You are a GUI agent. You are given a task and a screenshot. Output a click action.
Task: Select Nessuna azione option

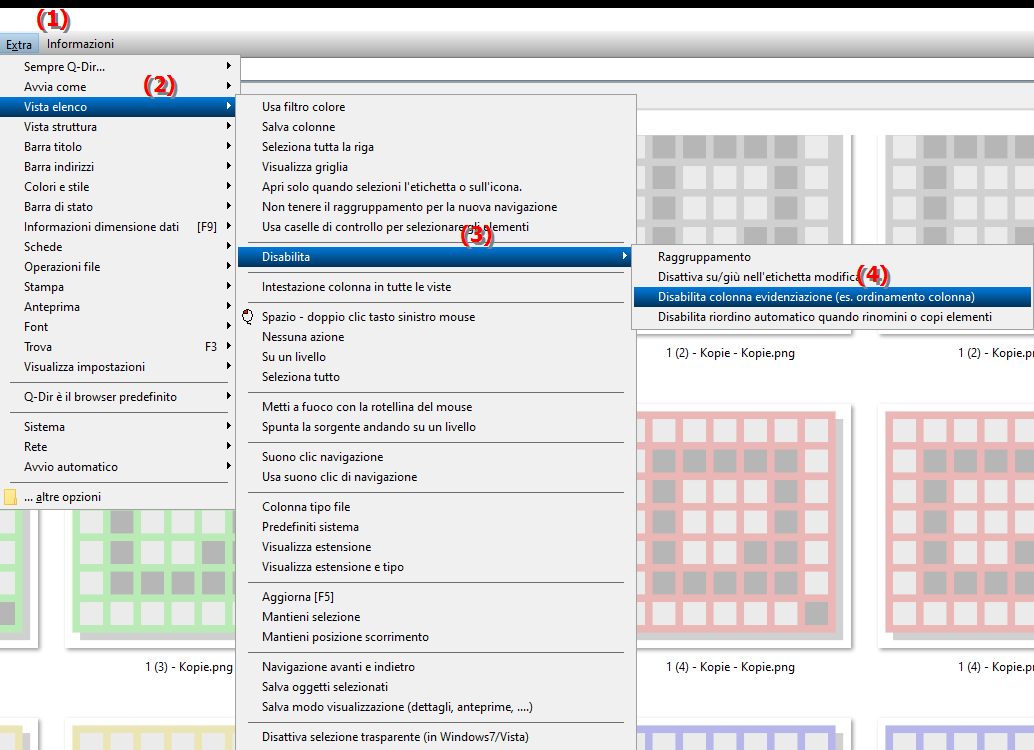coord(435,336)
